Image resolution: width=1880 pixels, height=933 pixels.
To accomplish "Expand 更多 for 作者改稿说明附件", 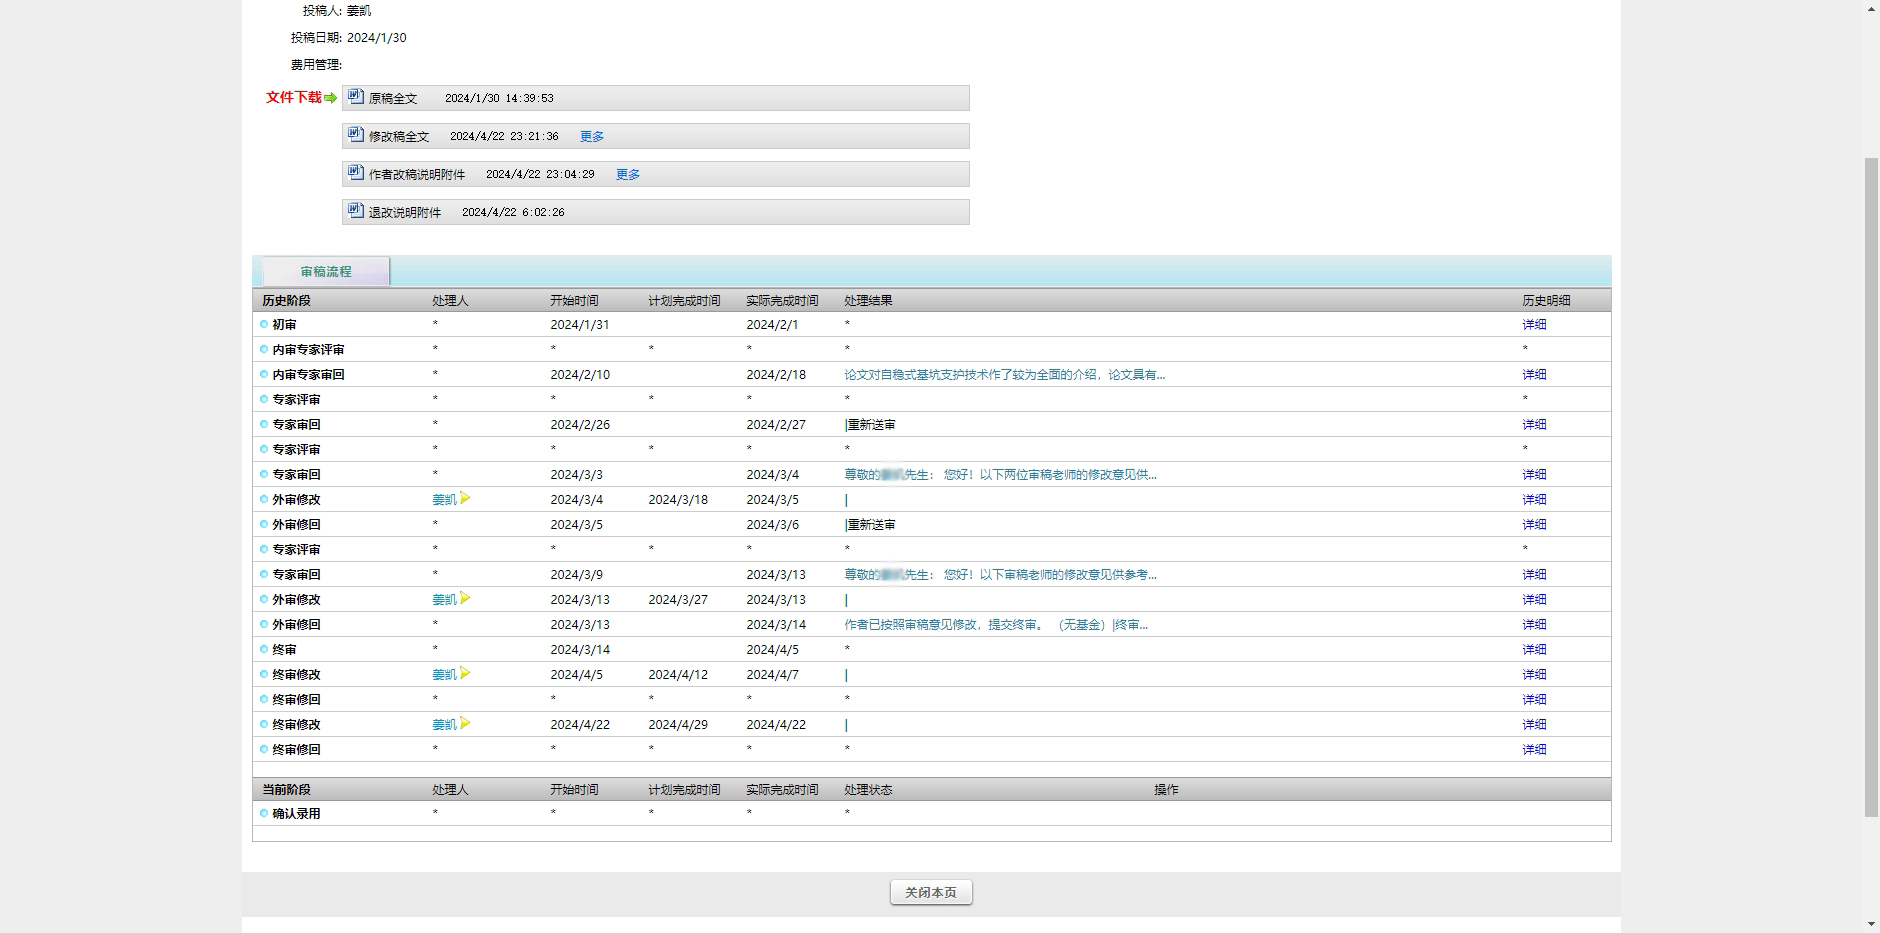I will click(x=628, y=174).
